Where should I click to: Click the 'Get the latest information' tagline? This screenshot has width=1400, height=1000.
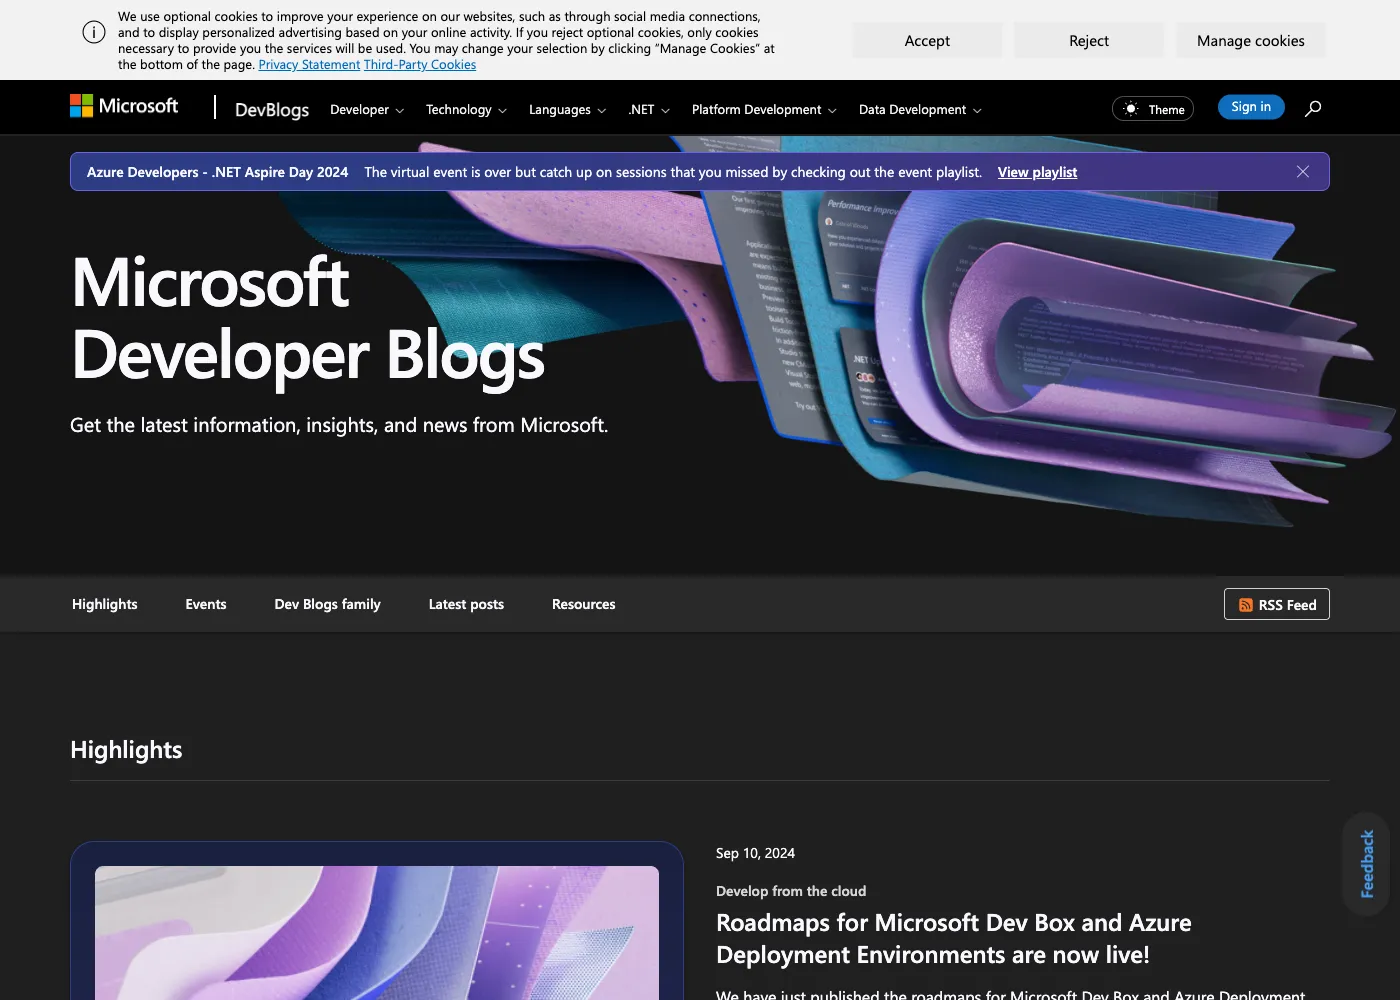point(339,425)
